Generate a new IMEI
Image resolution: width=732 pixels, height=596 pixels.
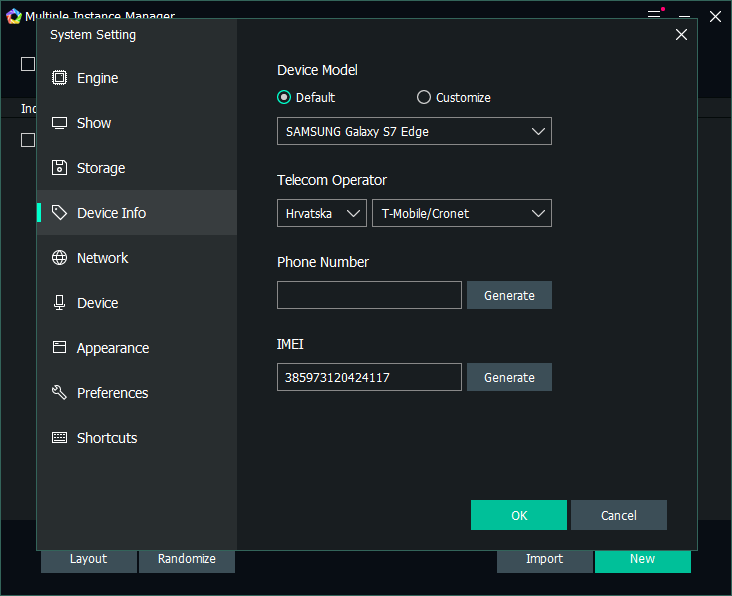tap(509, 377)
